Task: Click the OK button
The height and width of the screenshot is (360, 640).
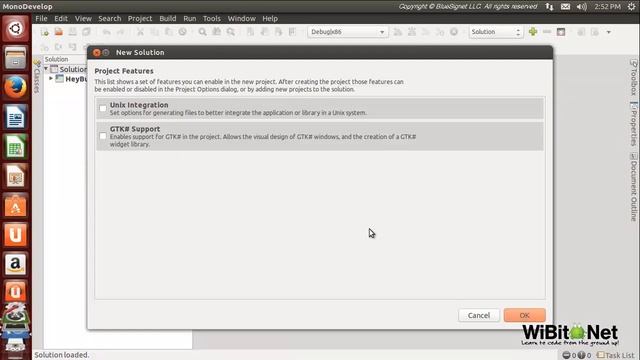Action: pos(524,315)
